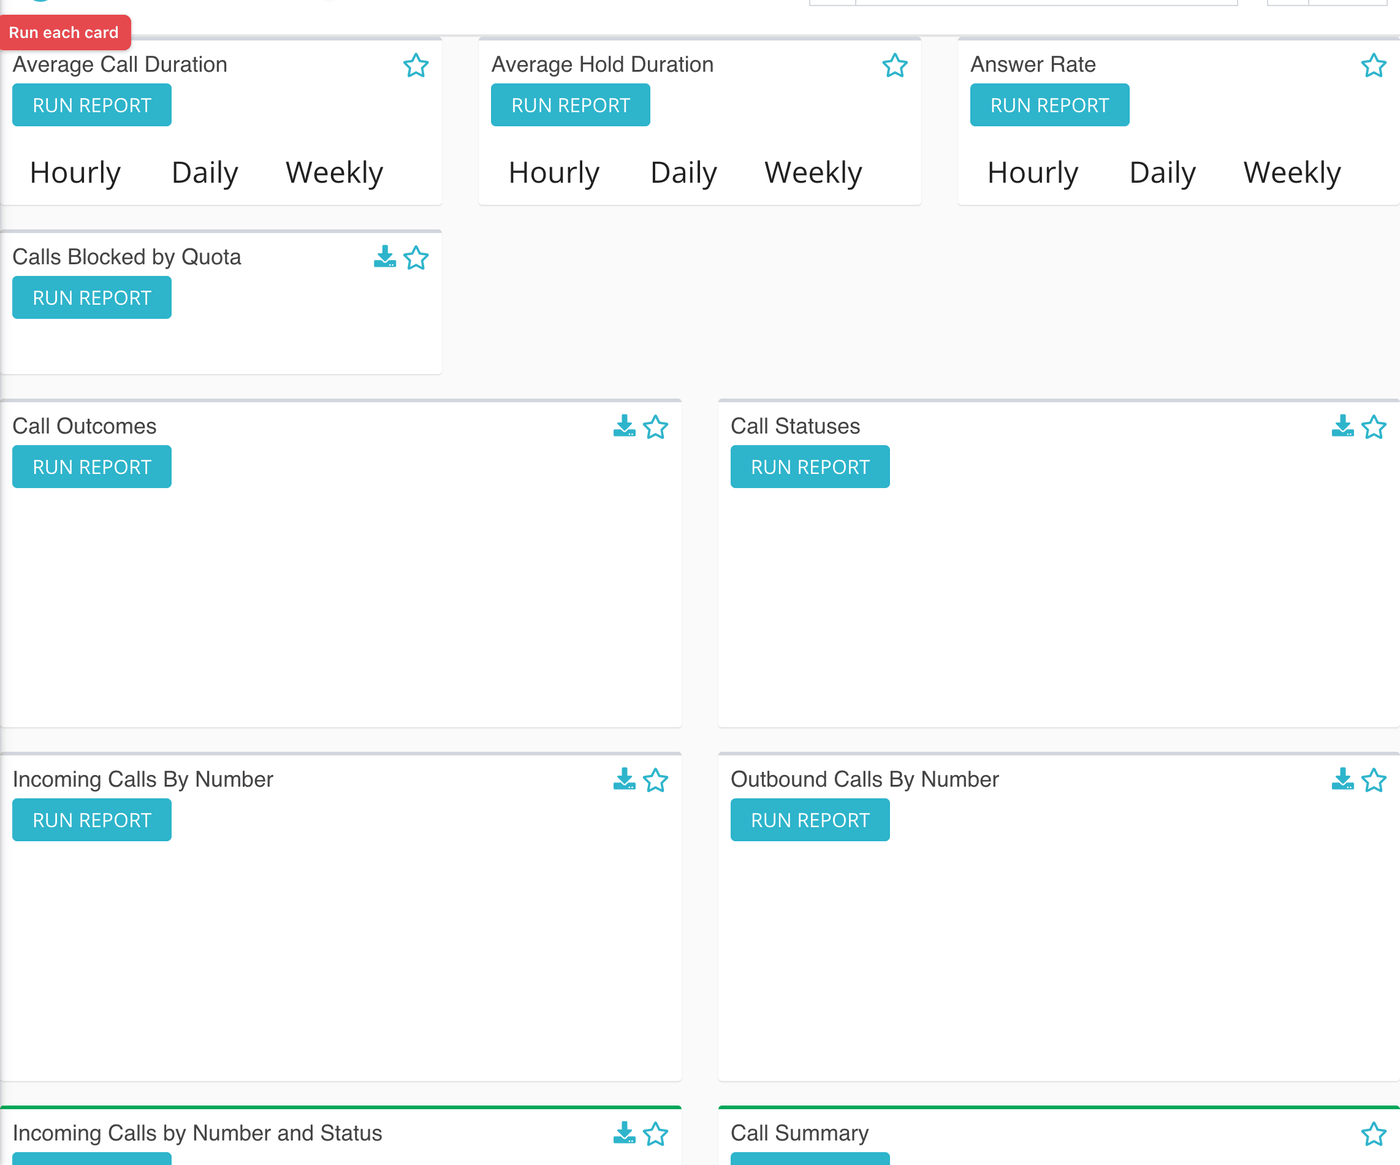Image resolution: width=1400 pixels, height=1165 pixels.
Task: Download the Calls Blocked by Quota report
Action: [x=385, y=257]
